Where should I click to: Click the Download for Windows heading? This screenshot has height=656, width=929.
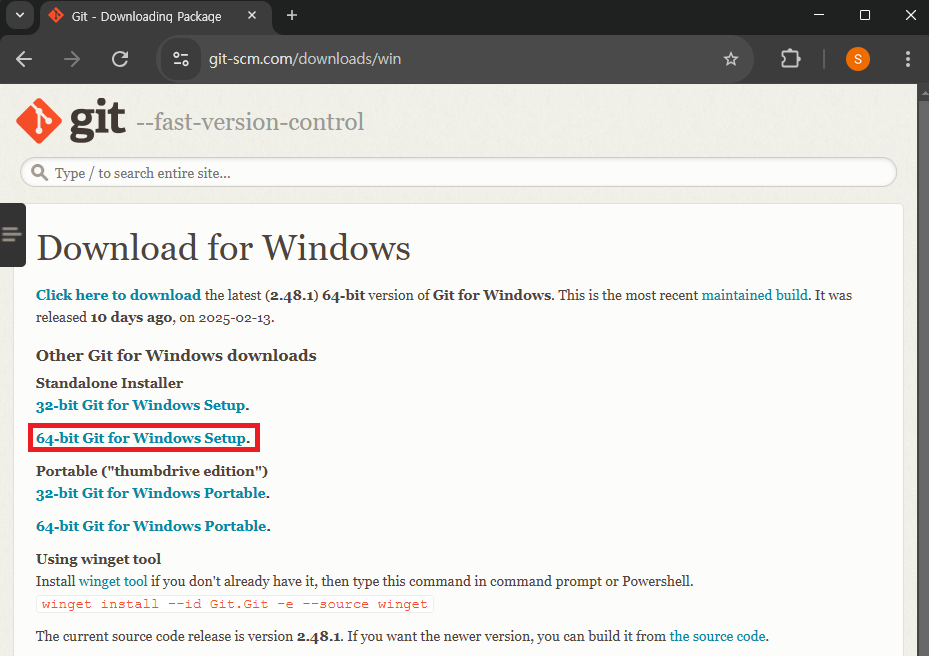[223, 247]
